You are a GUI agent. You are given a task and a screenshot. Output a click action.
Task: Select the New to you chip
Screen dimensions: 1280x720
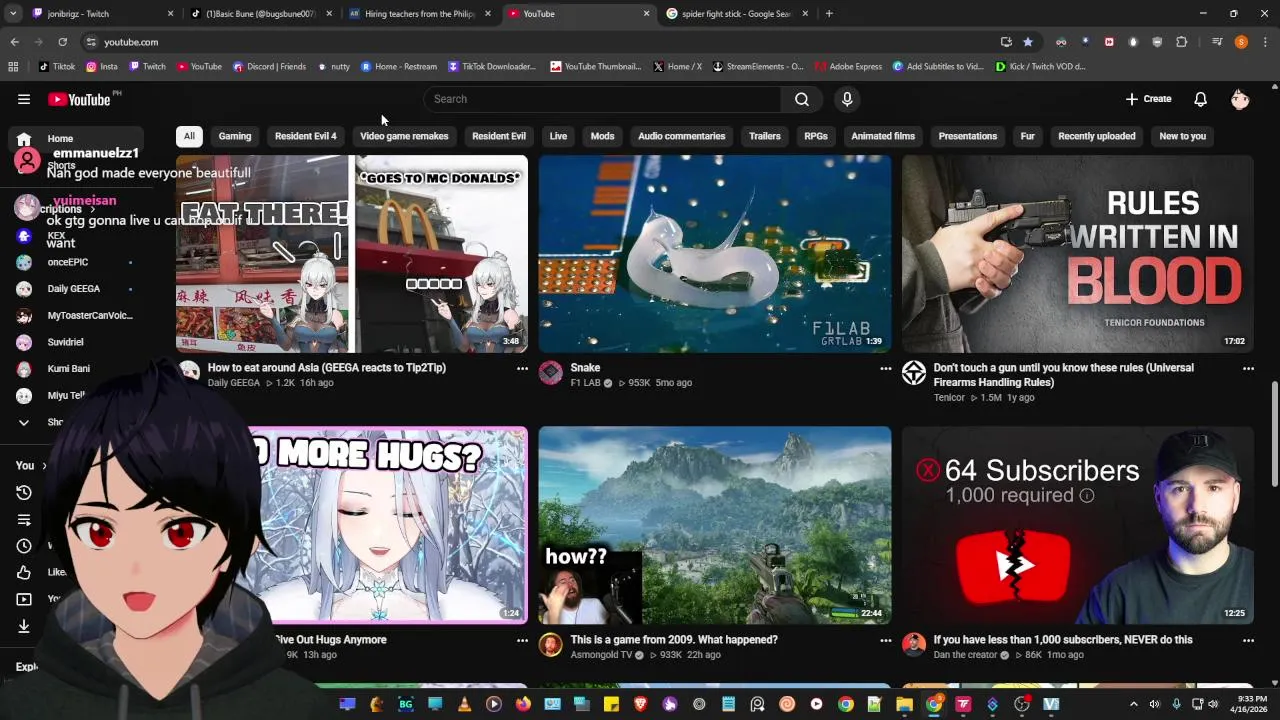tap(1182, 136)
